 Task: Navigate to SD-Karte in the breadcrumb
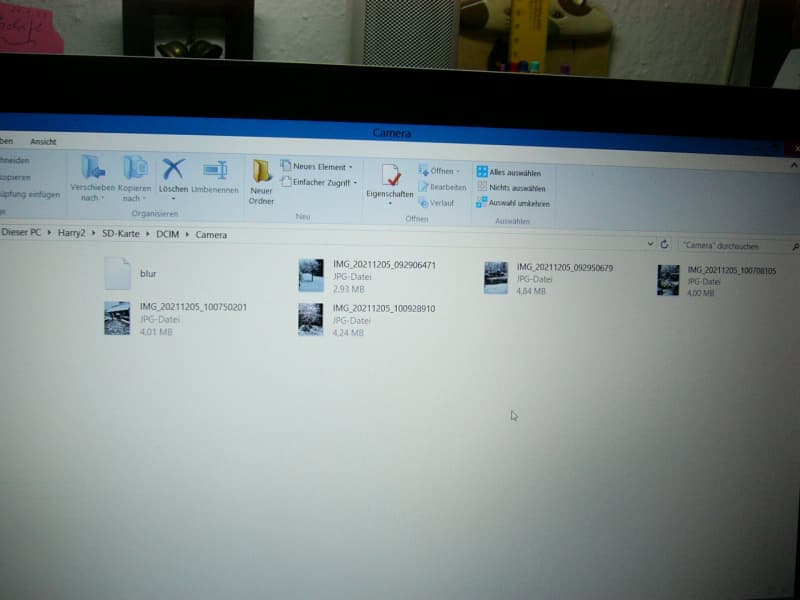120,234
